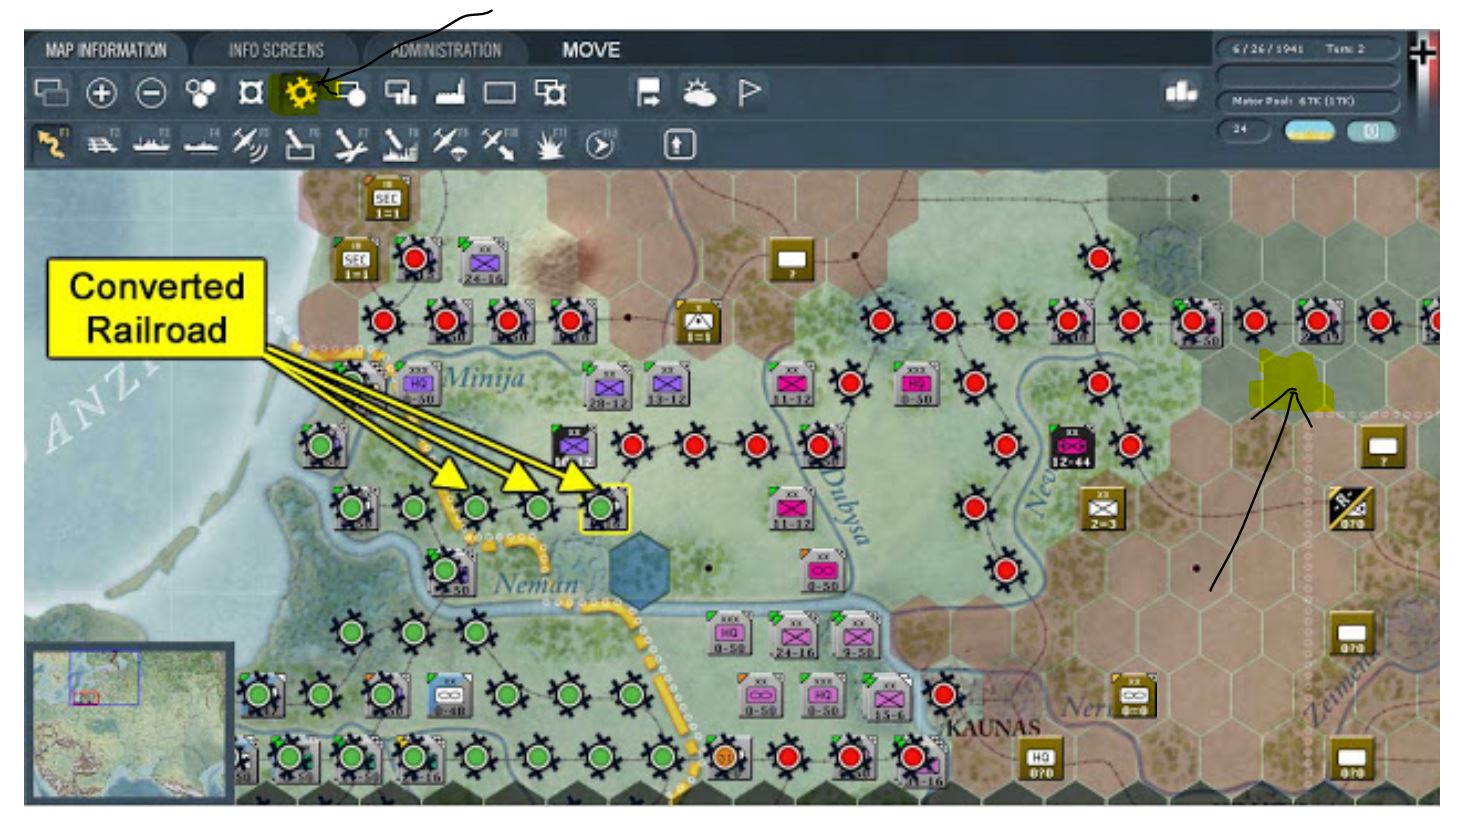Click the boxed up-arrow button
Image resolution: width=1464 pixels, height=833 pixels.
click(x=679, y=146)
